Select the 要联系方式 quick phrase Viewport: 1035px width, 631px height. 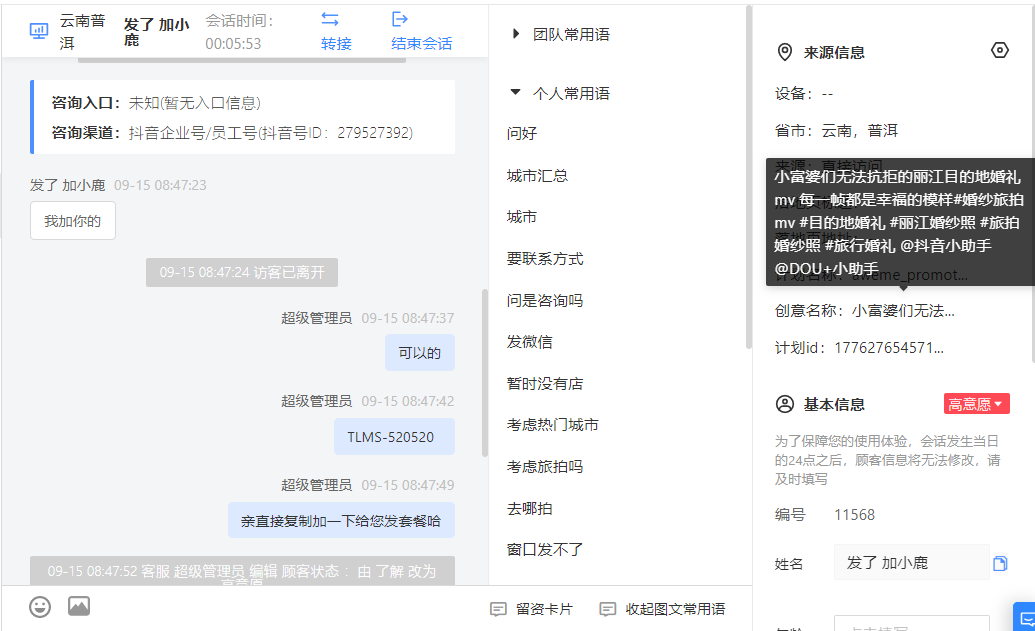pos(545,259)
